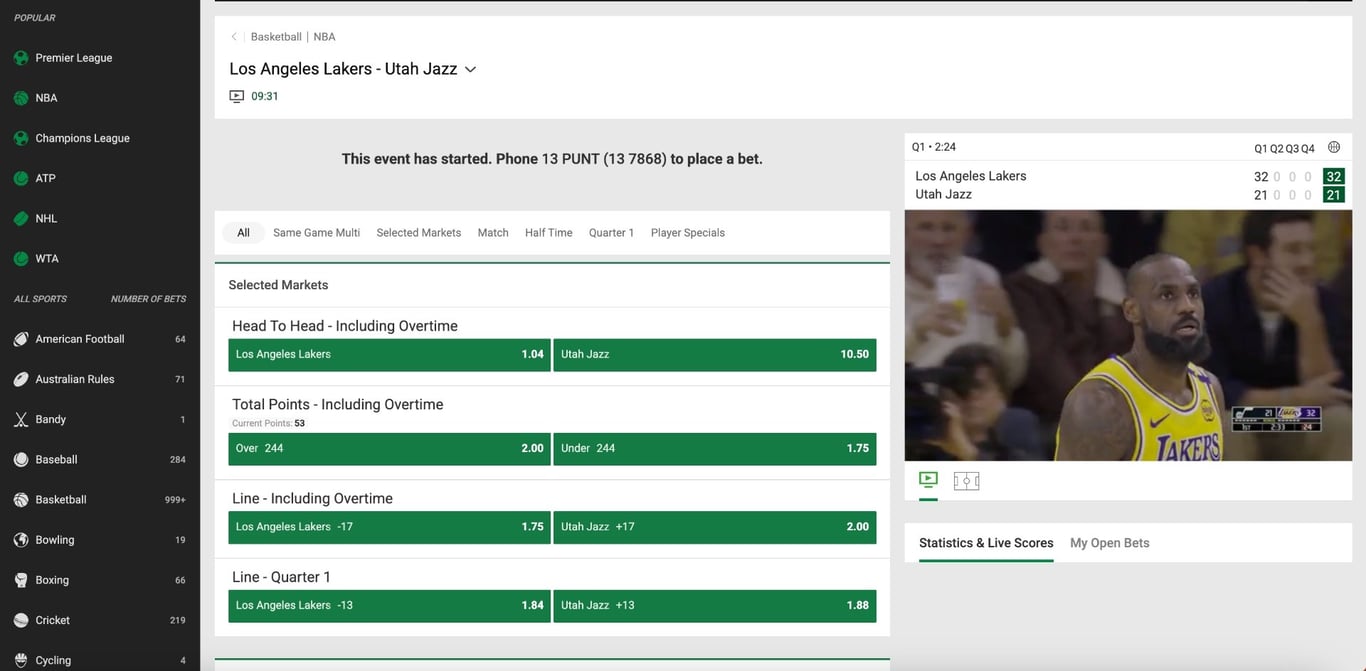Click the Boxing glove icon

pos(20,580)
